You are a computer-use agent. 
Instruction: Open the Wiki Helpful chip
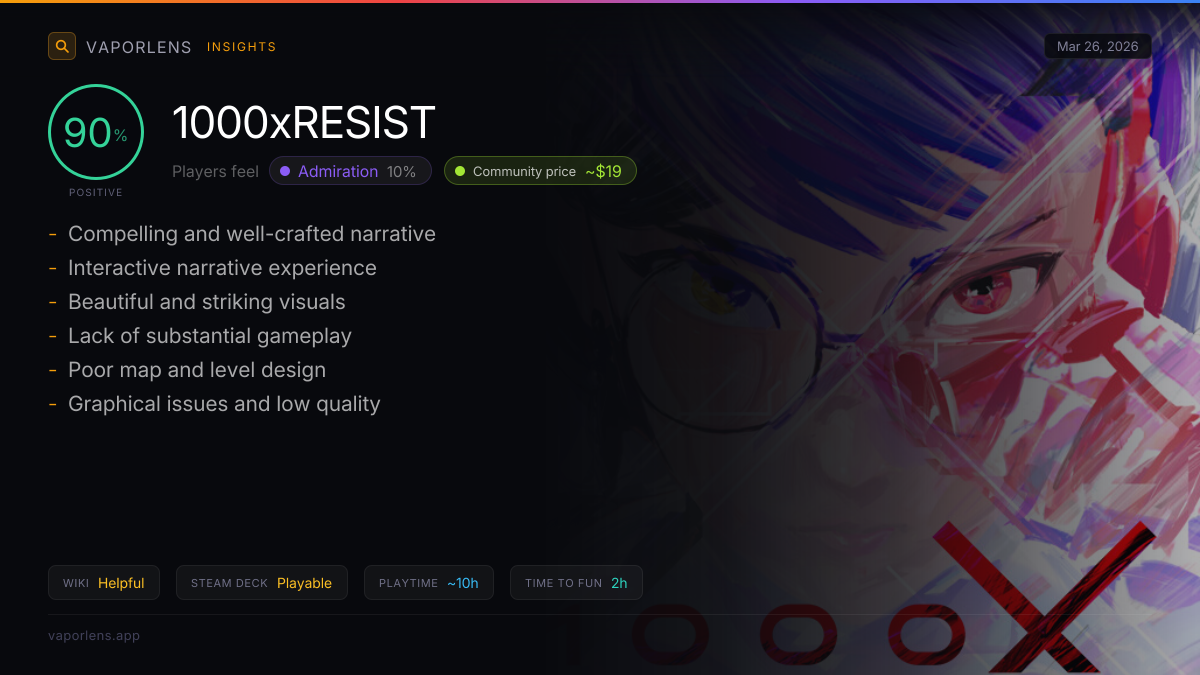coord(104,583)
